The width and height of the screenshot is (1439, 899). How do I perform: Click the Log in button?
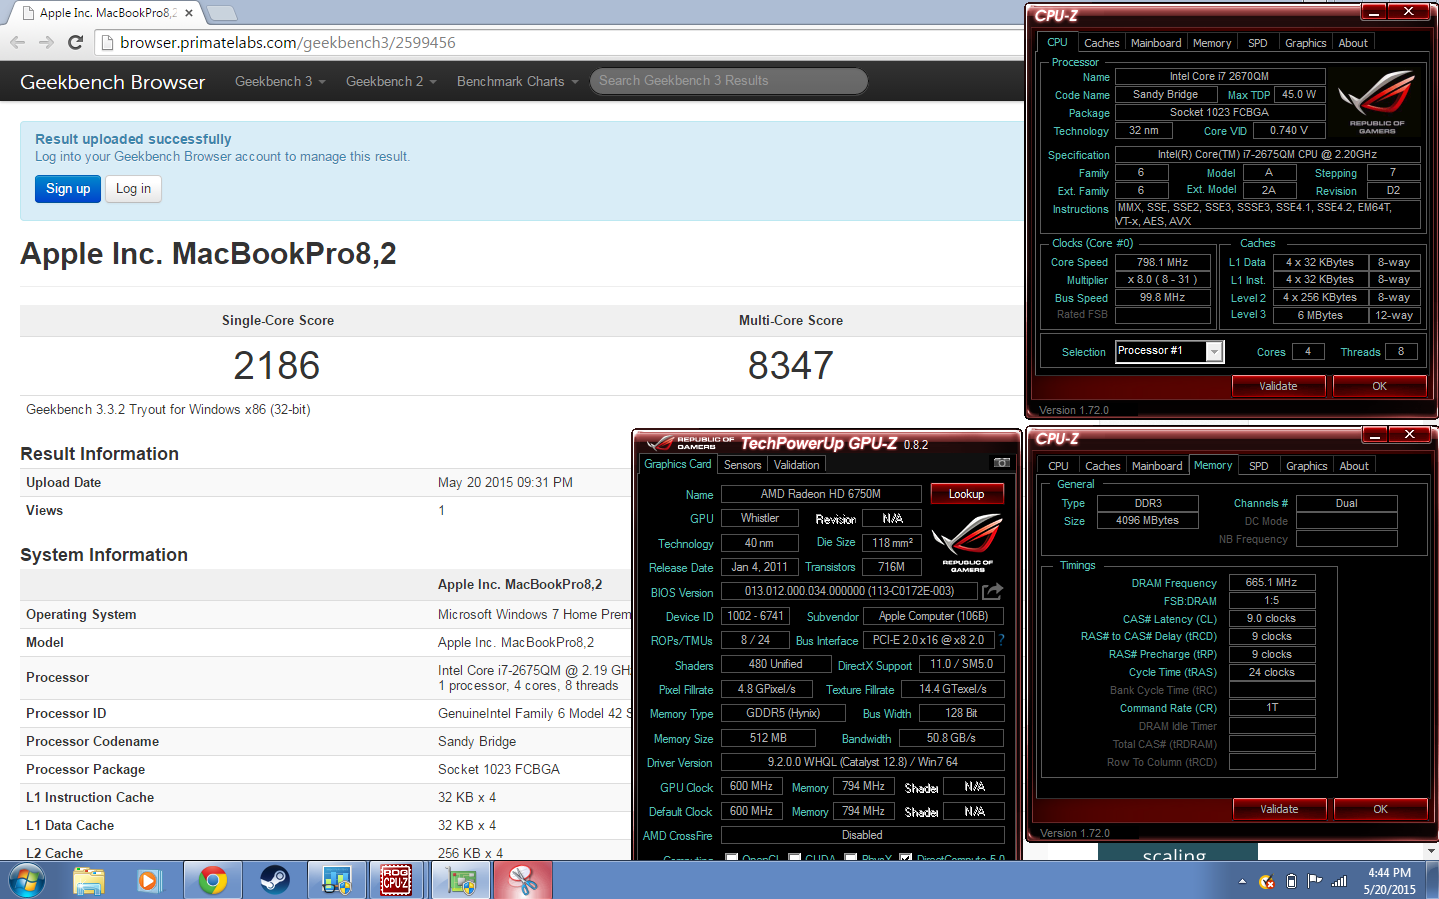point(133,188)
